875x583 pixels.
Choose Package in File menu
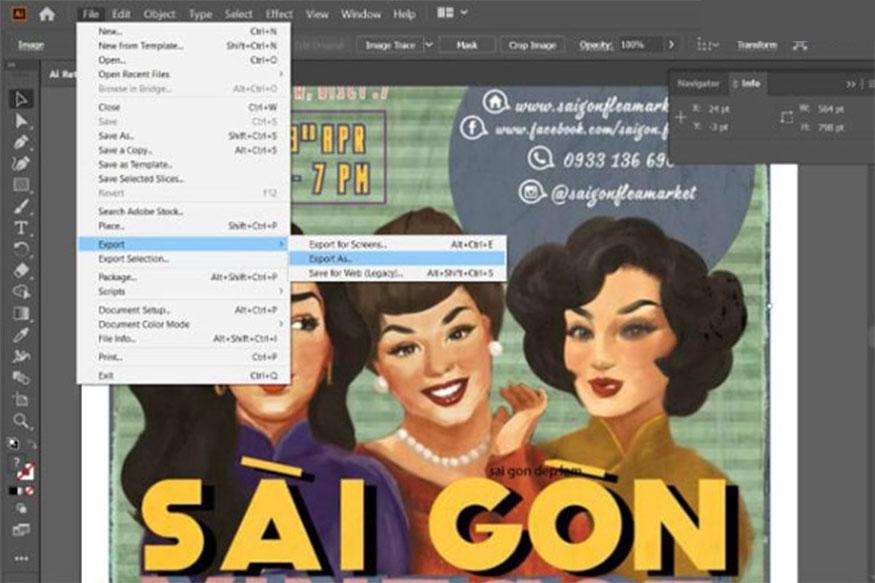tap(183, 277)
